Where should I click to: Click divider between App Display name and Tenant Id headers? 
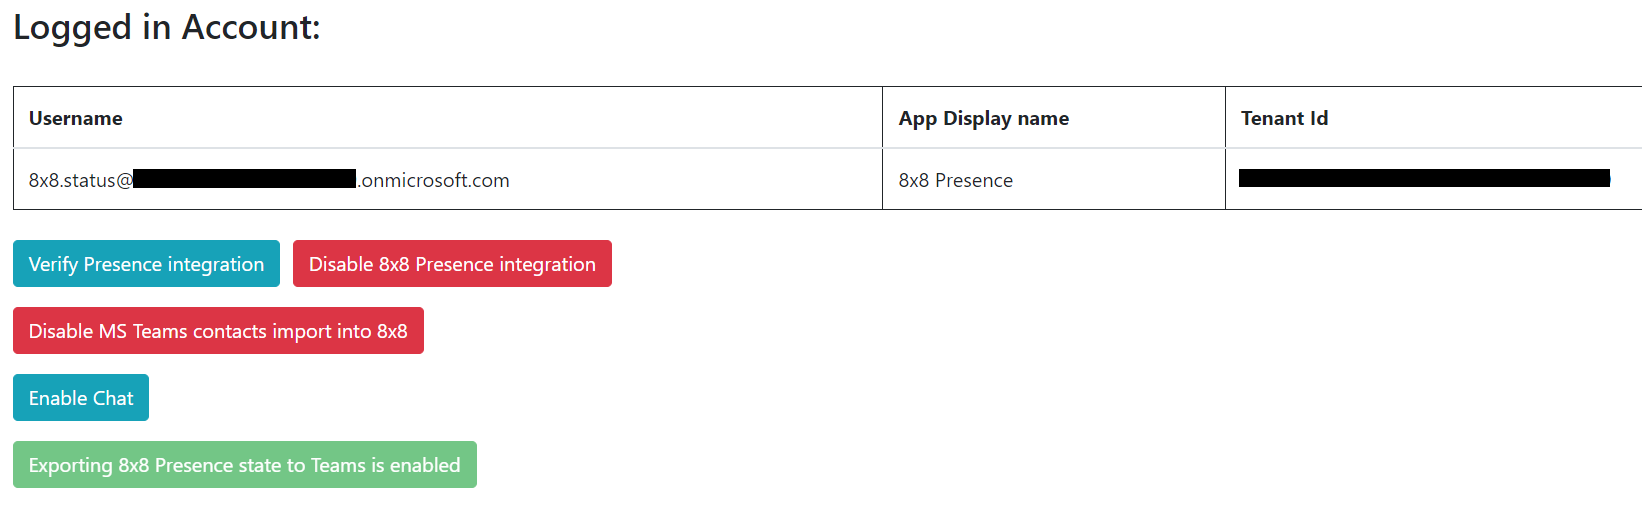(x=1225, y=118)
